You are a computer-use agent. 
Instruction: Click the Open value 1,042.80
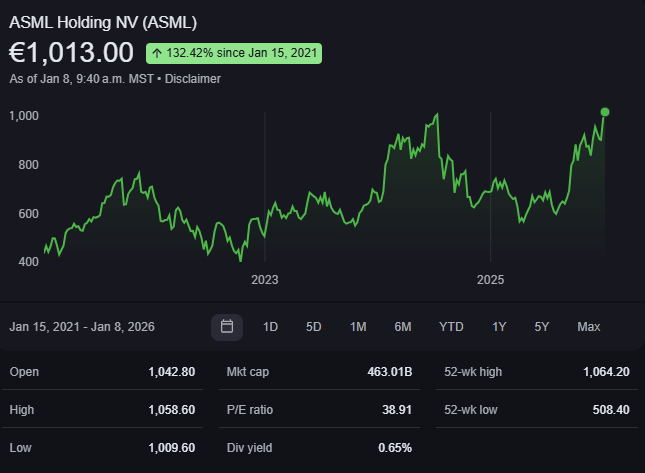[172, 372]
